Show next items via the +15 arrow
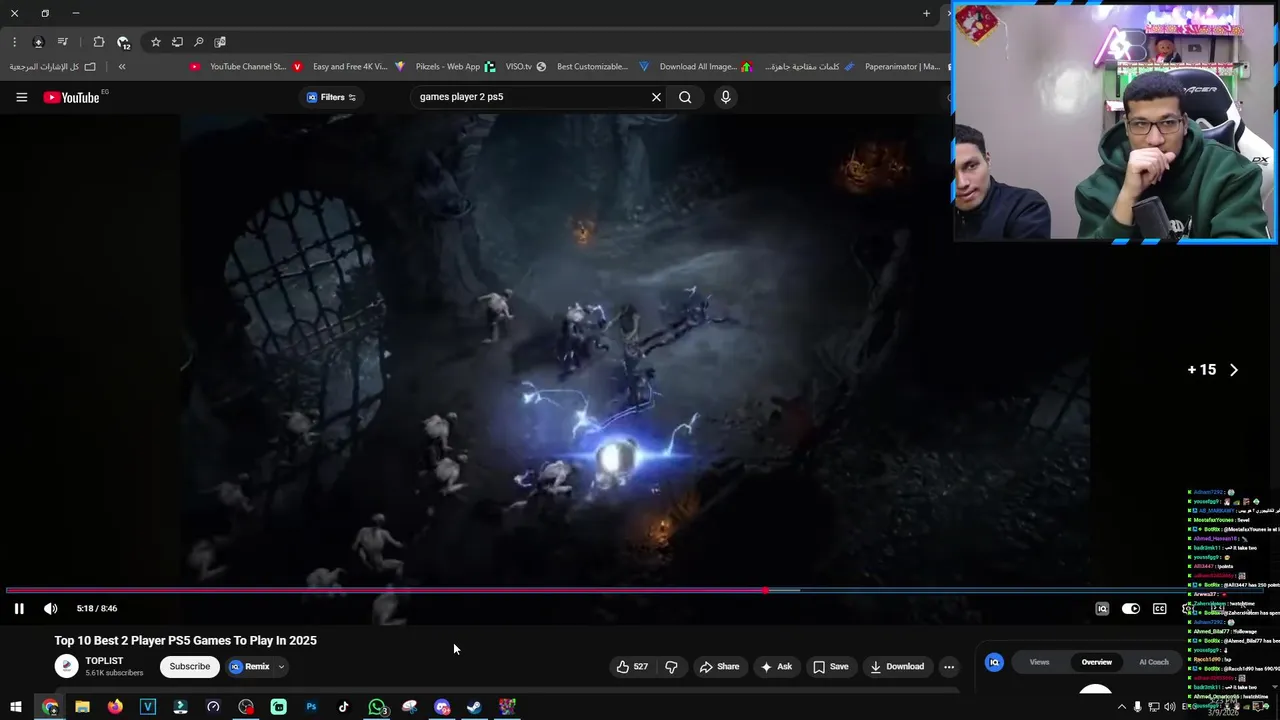Screen dimensions: 1280x720 tap(1233, 370)
